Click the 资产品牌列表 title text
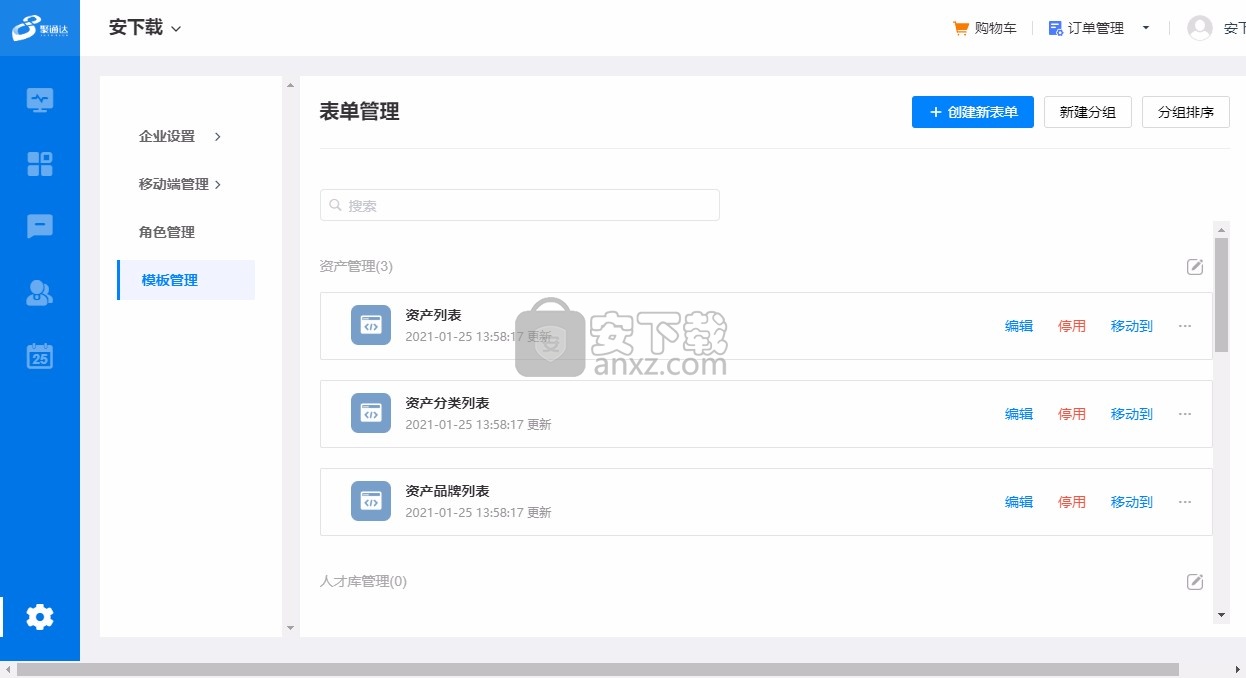Screen dimensions: 1246x678 pyautogui.click(x=447, y=491)
